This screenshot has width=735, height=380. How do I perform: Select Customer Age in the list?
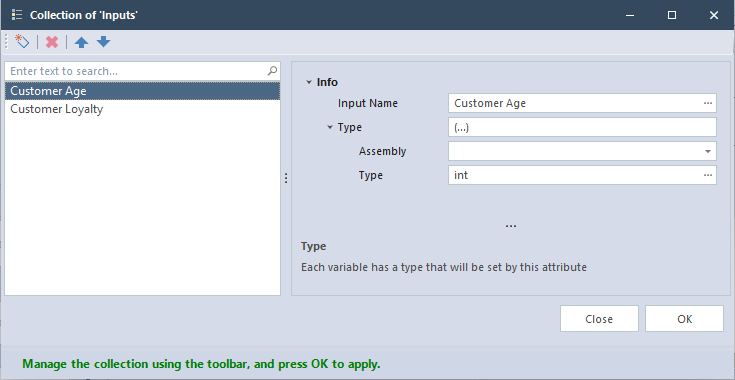[x=142, y=91]
